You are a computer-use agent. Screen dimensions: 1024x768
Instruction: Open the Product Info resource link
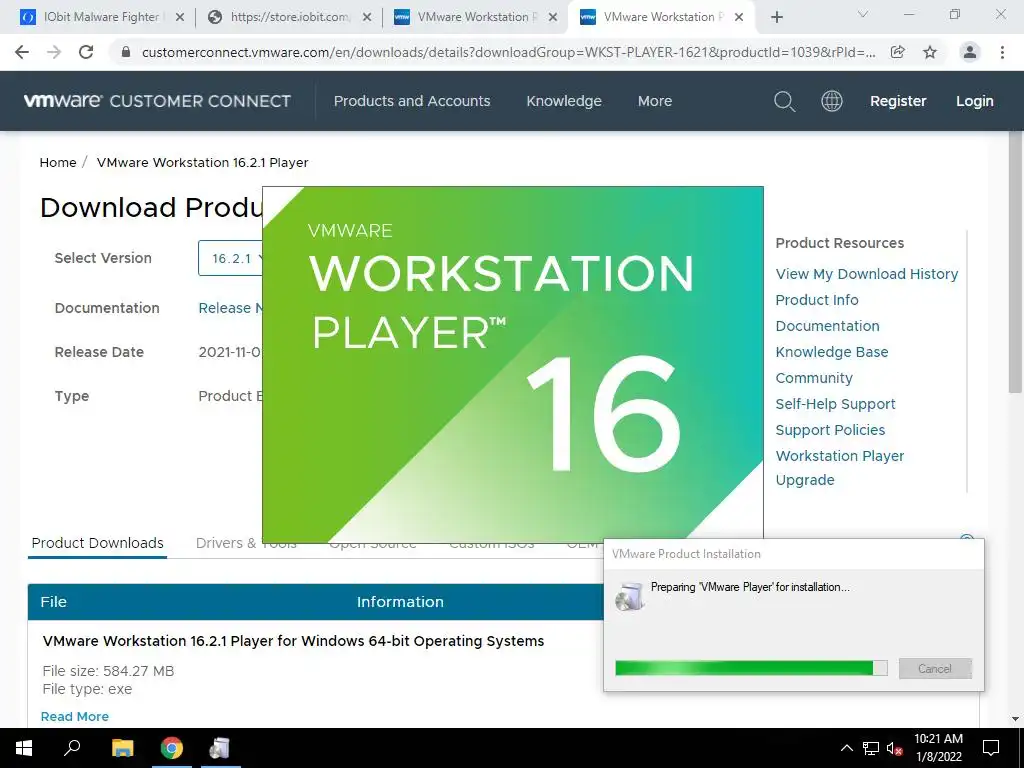pyautogui.click(x=817, y=300)
